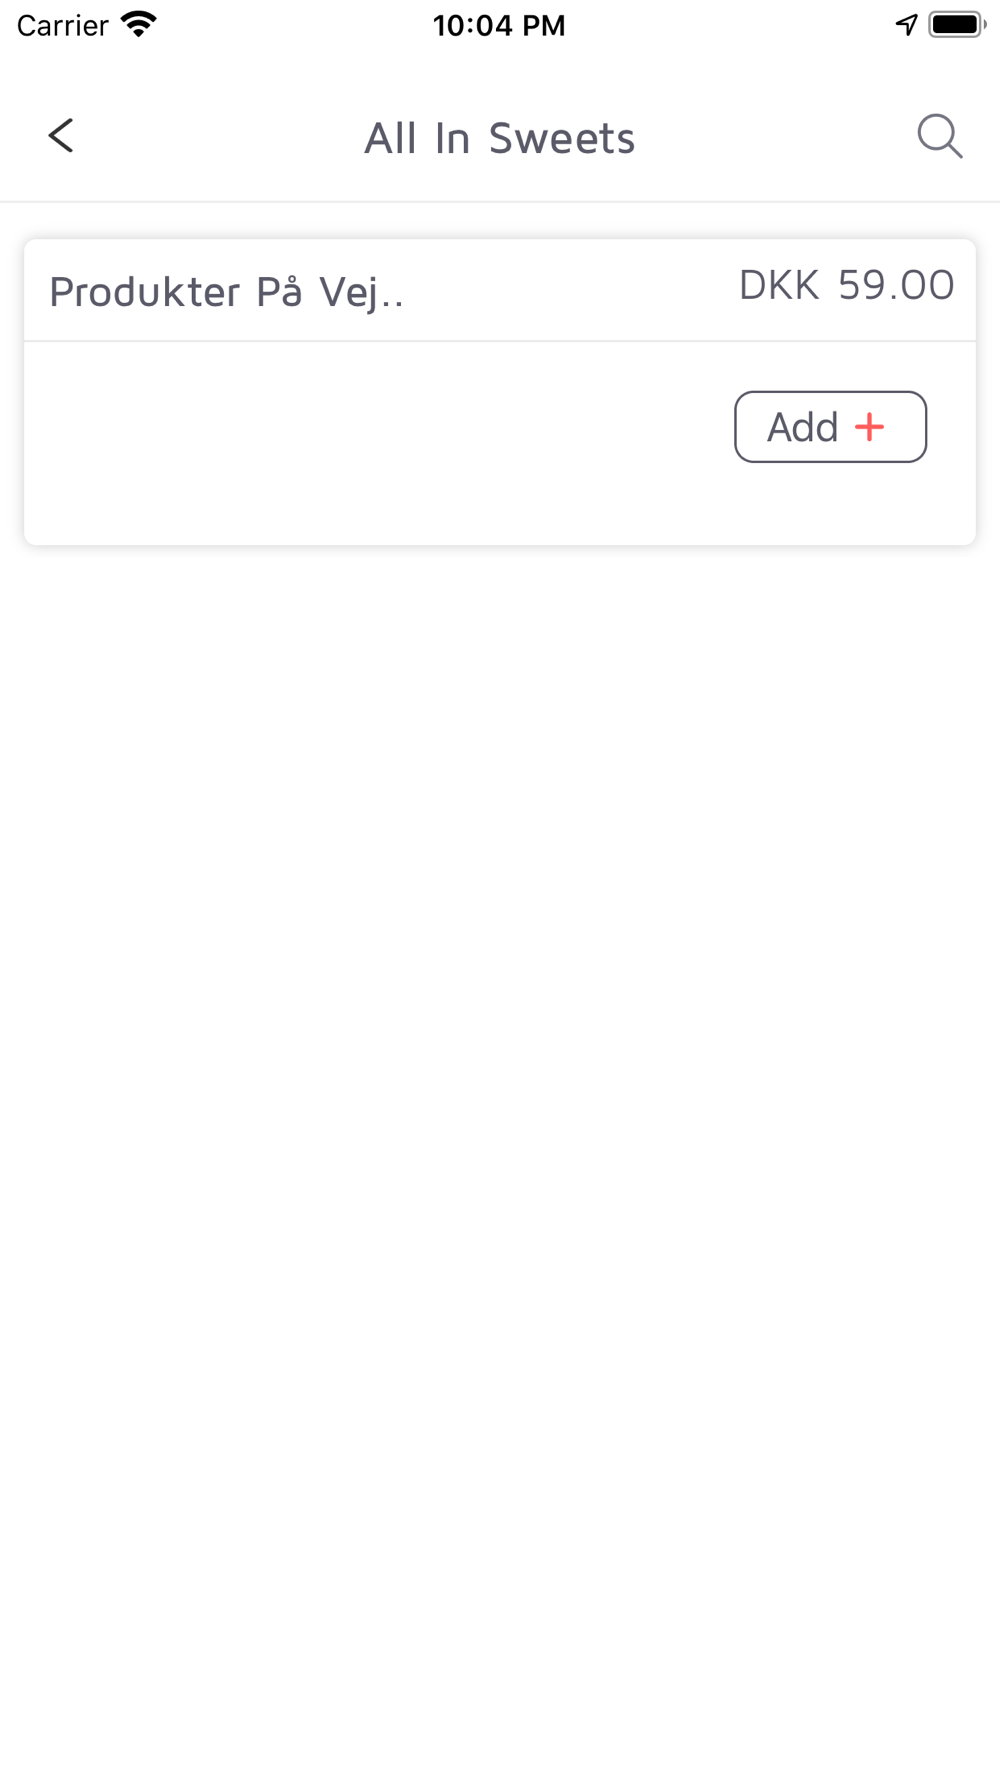Tap the Carrier label in status bar
The image size is (1000, 1778).
coord(62,25)
